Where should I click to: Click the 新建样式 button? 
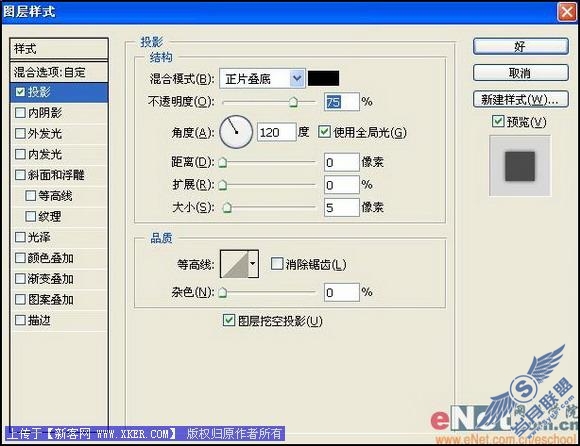[520, 99]
